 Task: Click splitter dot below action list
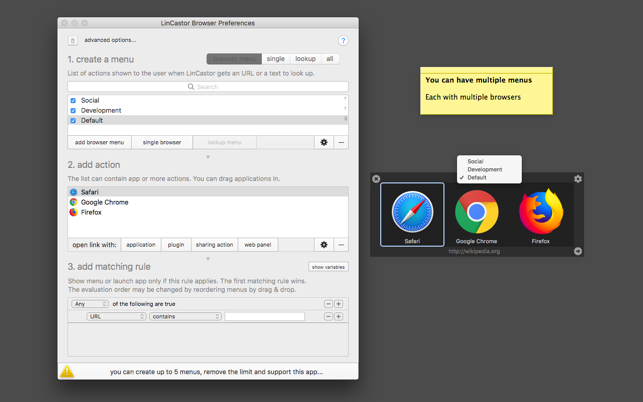coord(208,258)
